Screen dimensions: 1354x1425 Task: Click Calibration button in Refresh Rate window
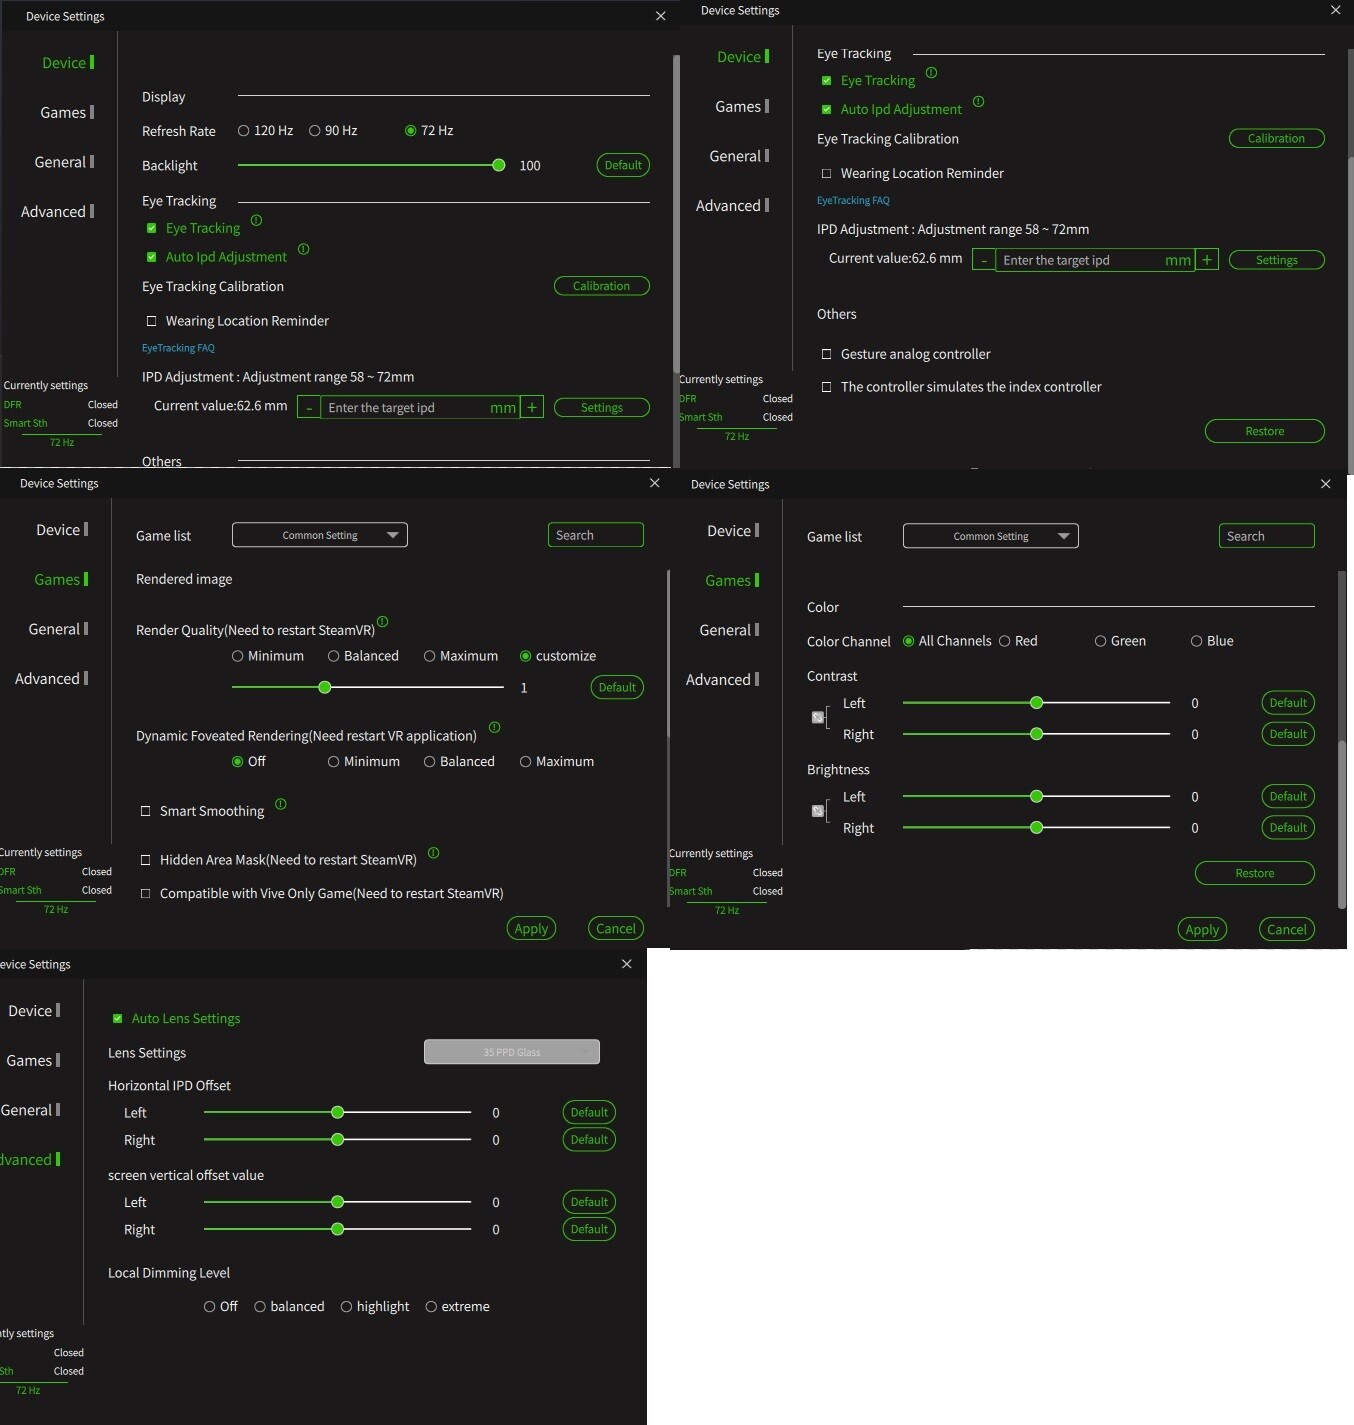click(x=602, y=286)
